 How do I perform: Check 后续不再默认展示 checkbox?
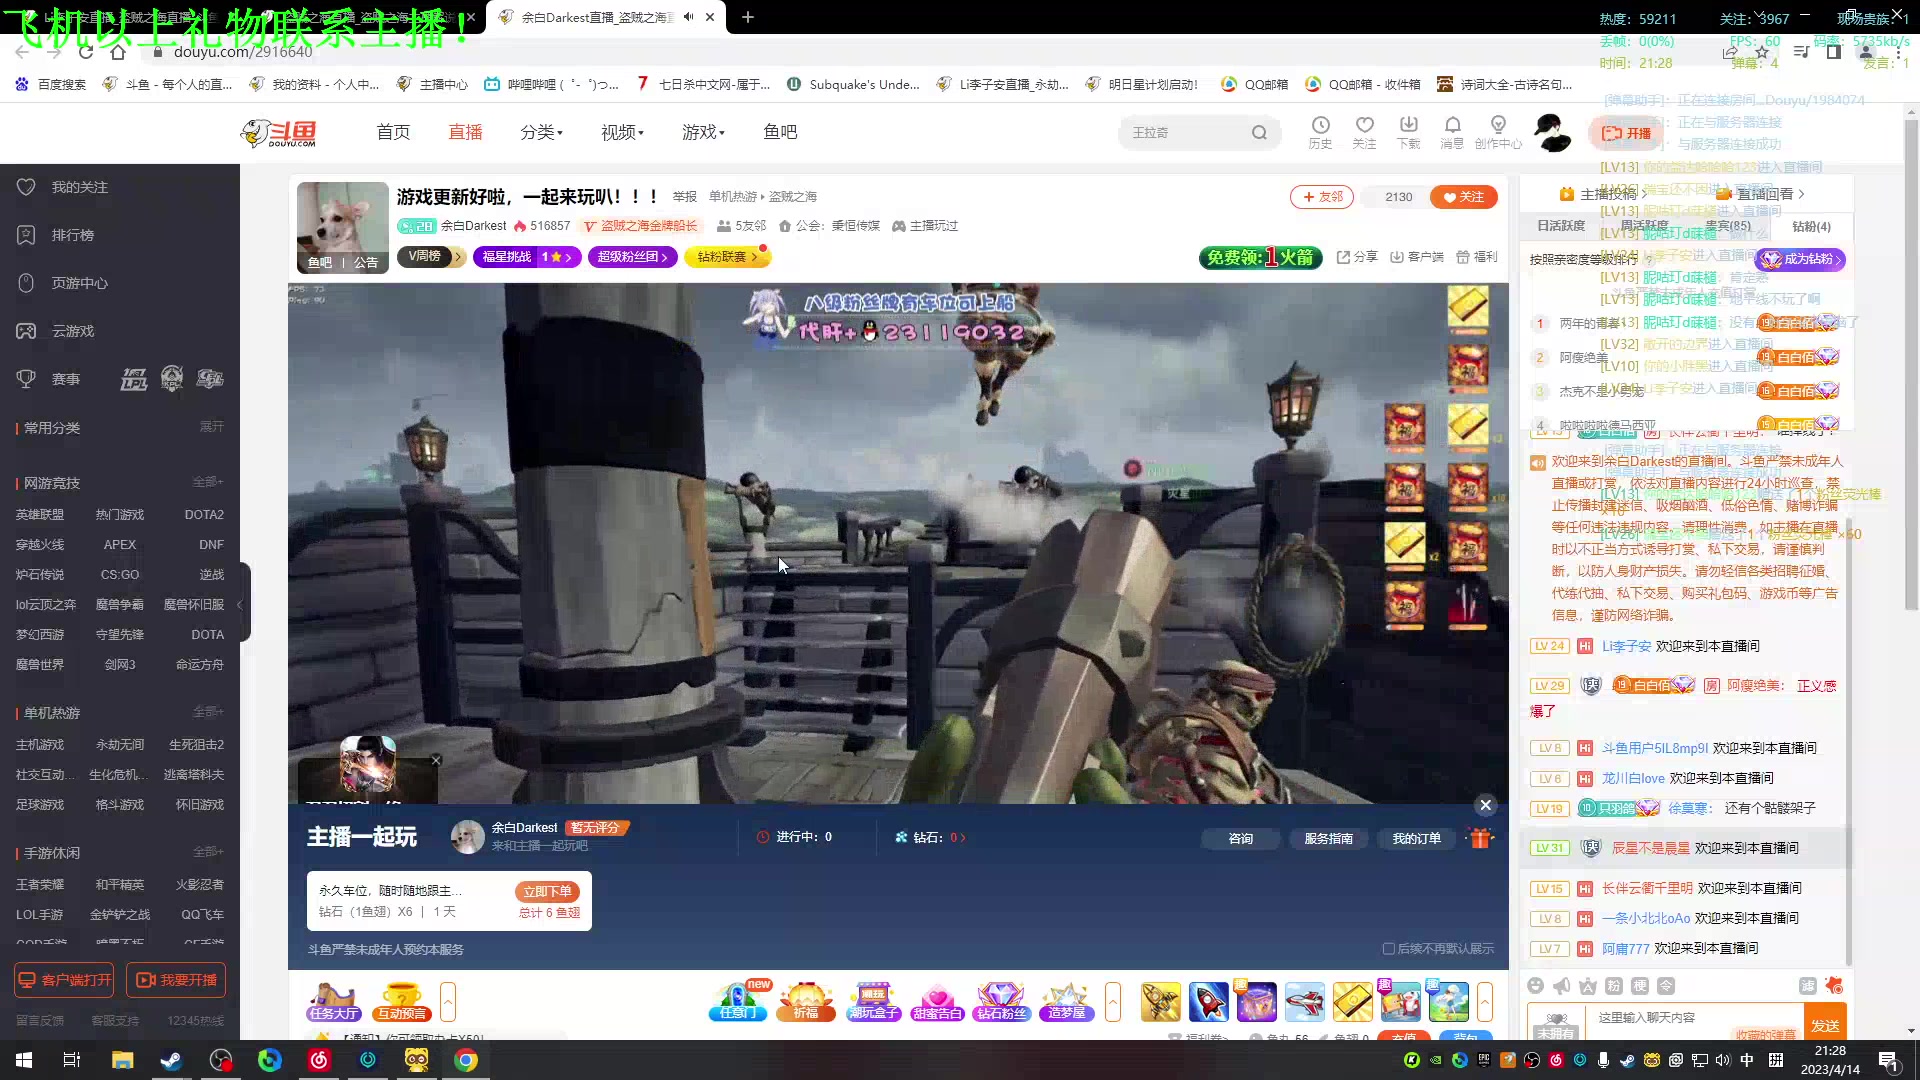point(1388,949)
